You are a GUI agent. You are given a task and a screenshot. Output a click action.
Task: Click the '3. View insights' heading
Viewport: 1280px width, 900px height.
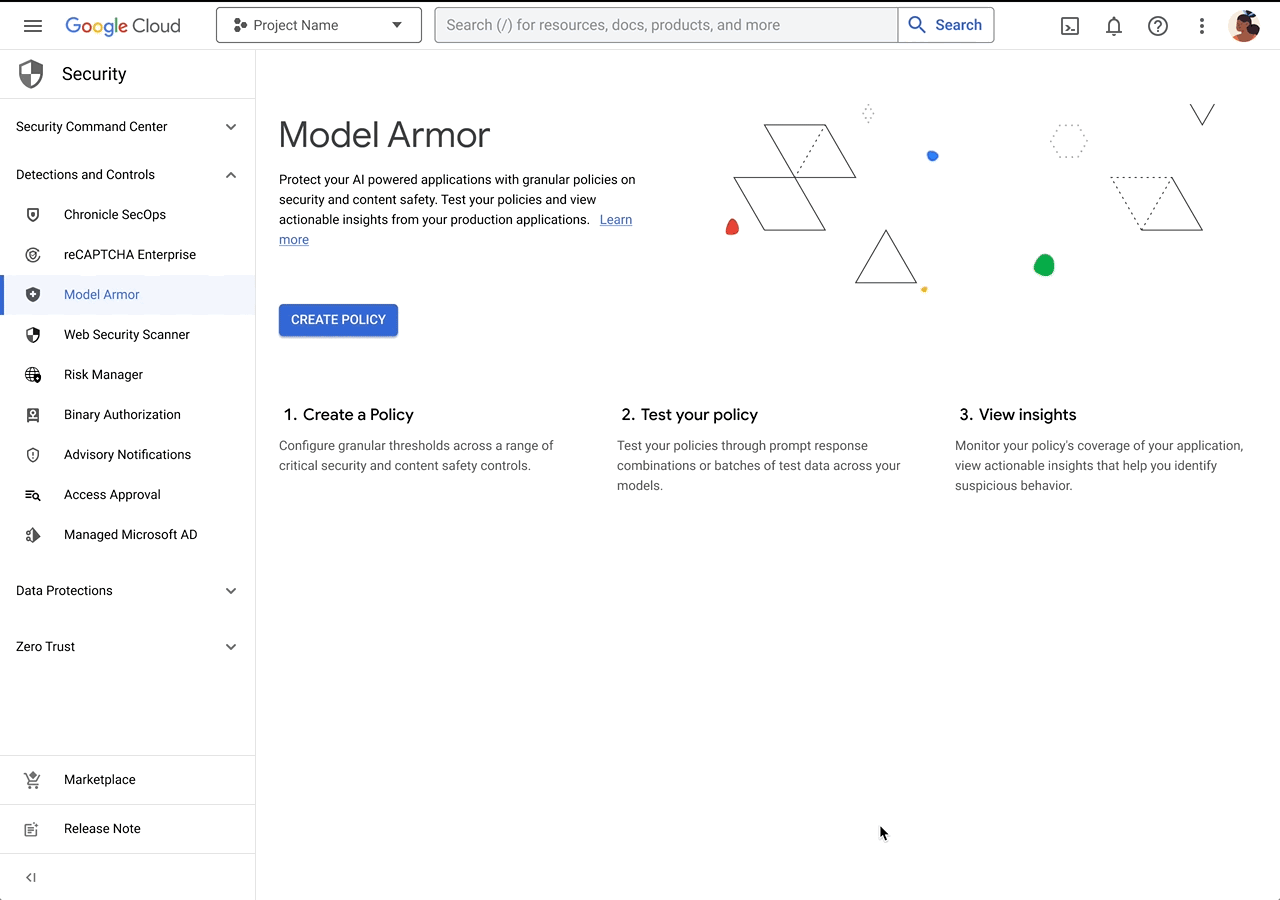pos(1018,415)
